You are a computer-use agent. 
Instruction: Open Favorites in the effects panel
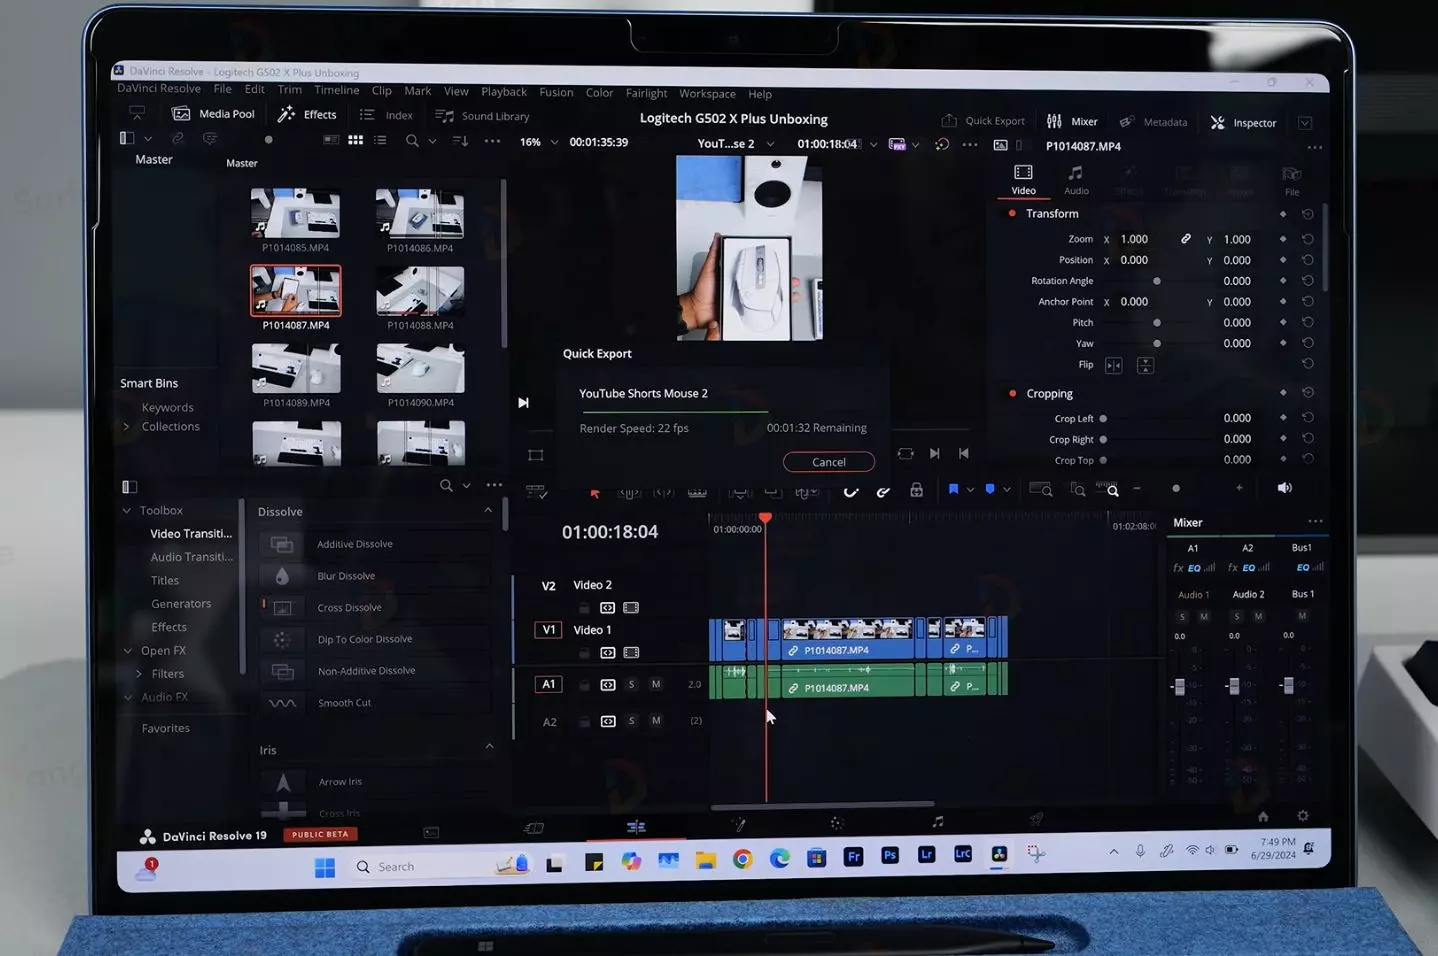165,728
